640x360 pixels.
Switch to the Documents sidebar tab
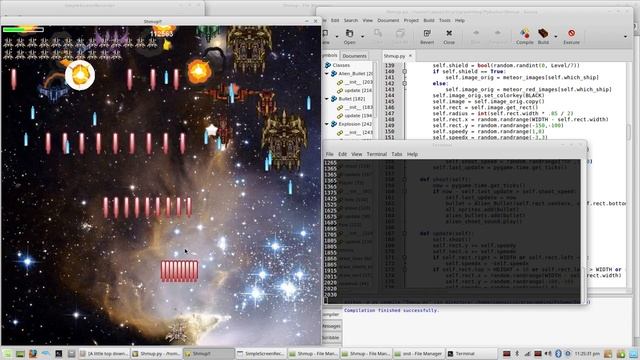point(354,56)
